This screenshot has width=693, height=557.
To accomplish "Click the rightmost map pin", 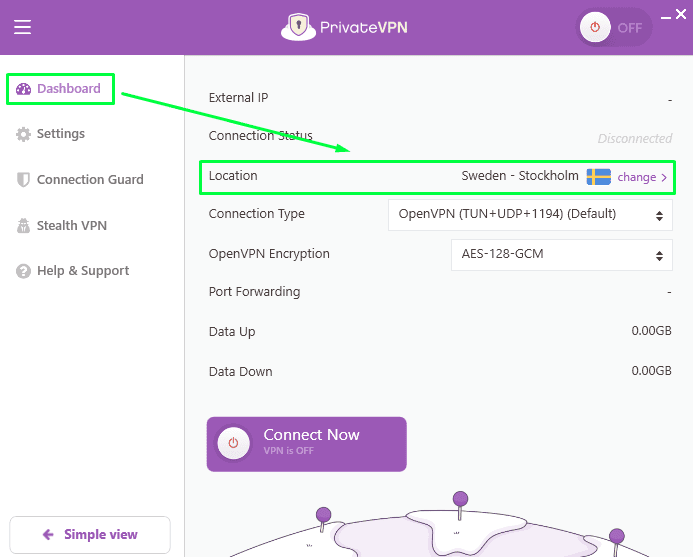I will coord(617,542).
